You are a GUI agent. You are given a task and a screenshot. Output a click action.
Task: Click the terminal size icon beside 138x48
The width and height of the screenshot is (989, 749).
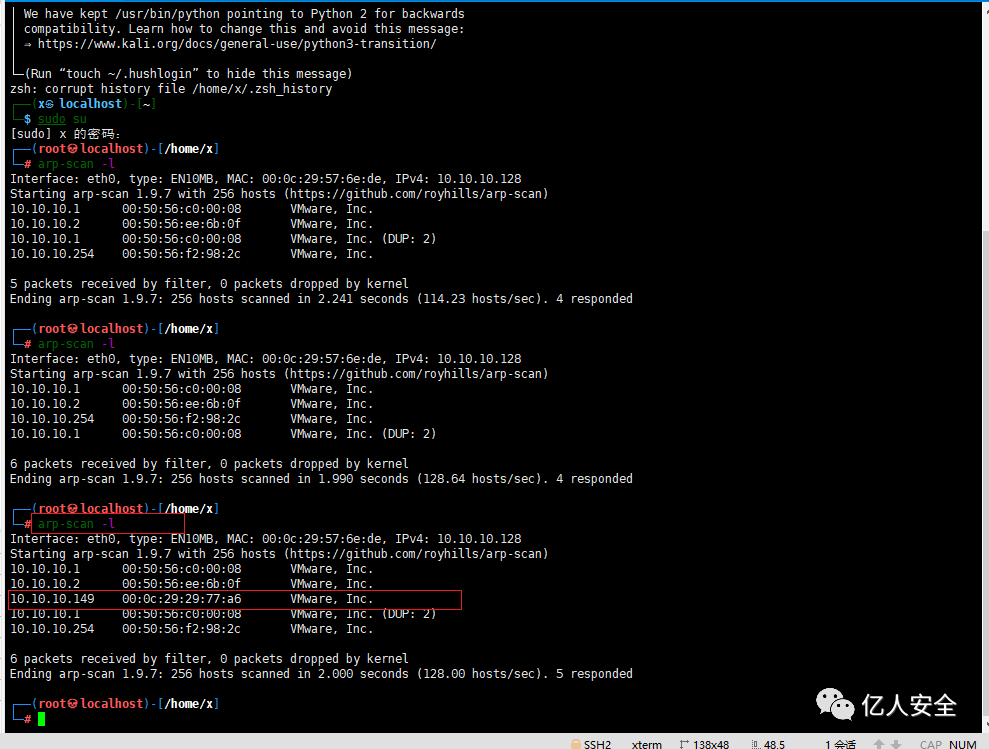click(x=684, y=745)
